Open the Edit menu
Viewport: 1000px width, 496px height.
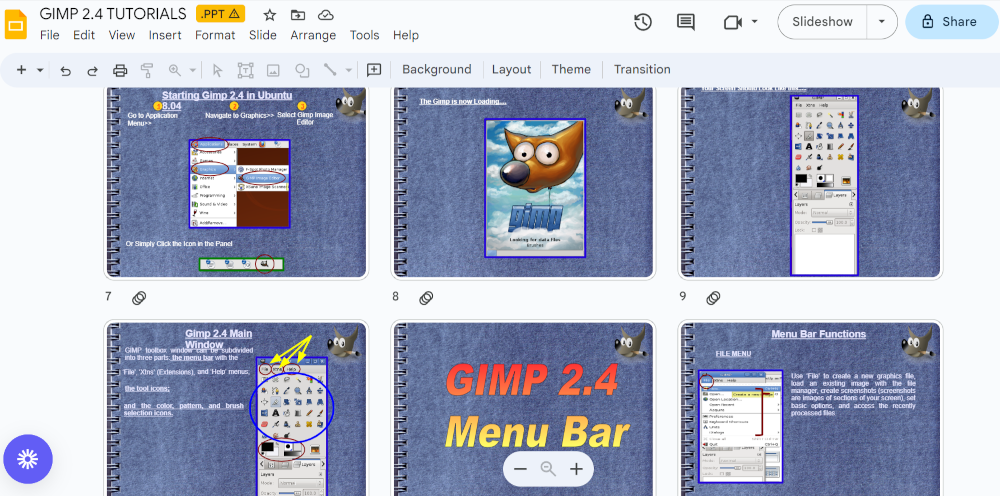pos(84,35)
